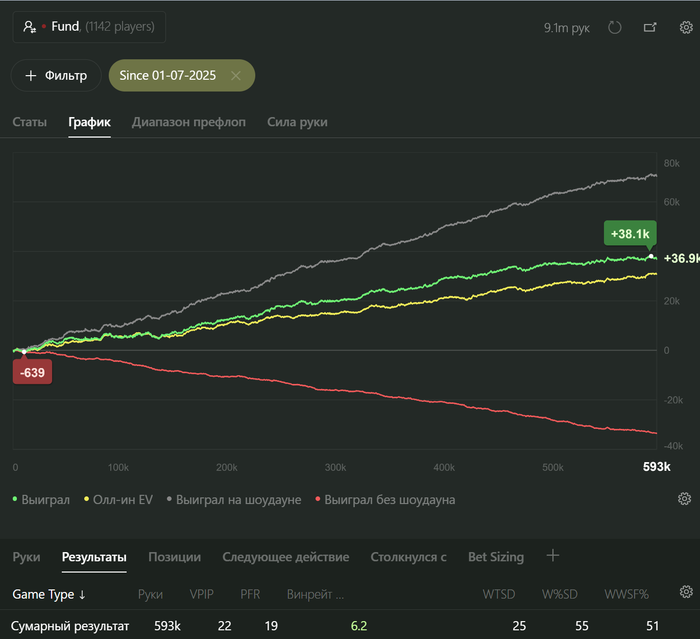Viewport: 700px width, 639px height.
Task: Open settings gear in top-right header
Action: pyautogui.click(x=685, y=28)
